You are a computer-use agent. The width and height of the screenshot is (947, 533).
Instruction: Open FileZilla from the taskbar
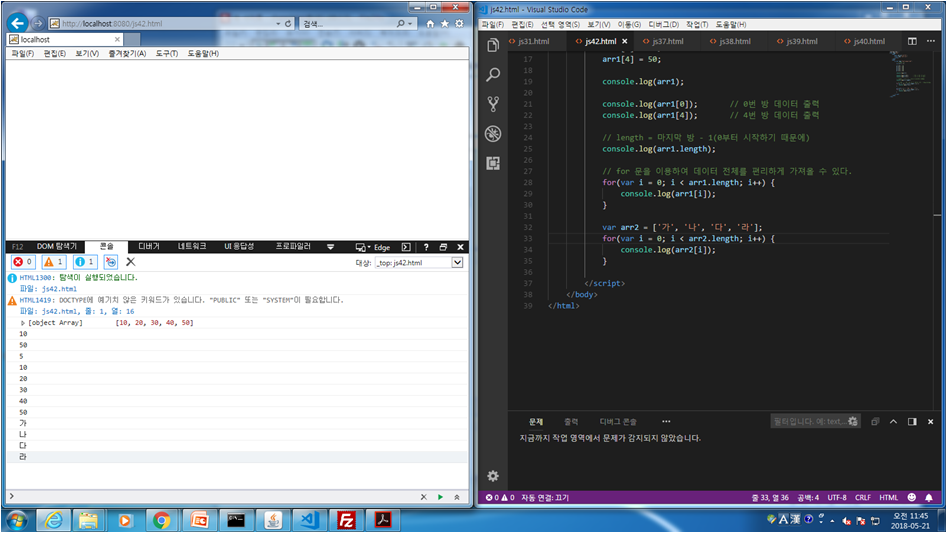click(346, 520)
